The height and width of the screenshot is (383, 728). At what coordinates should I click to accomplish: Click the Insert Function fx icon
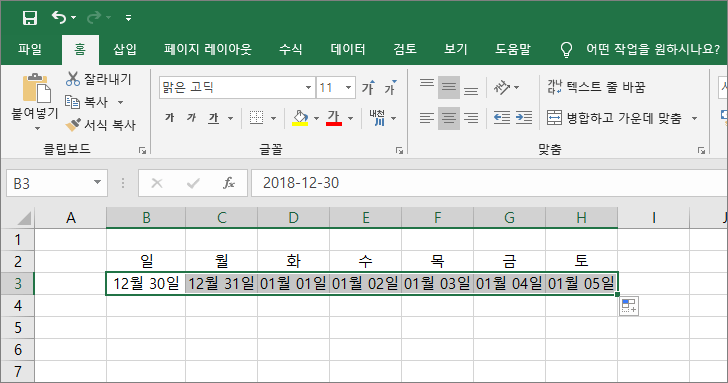(229, 183)
